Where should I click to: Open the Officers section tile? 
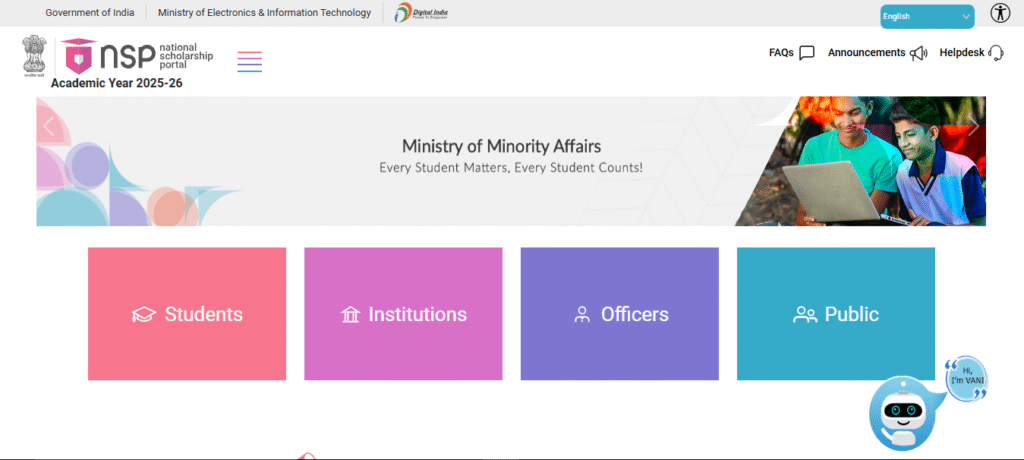pyautogui.click(x=619, y=314)
